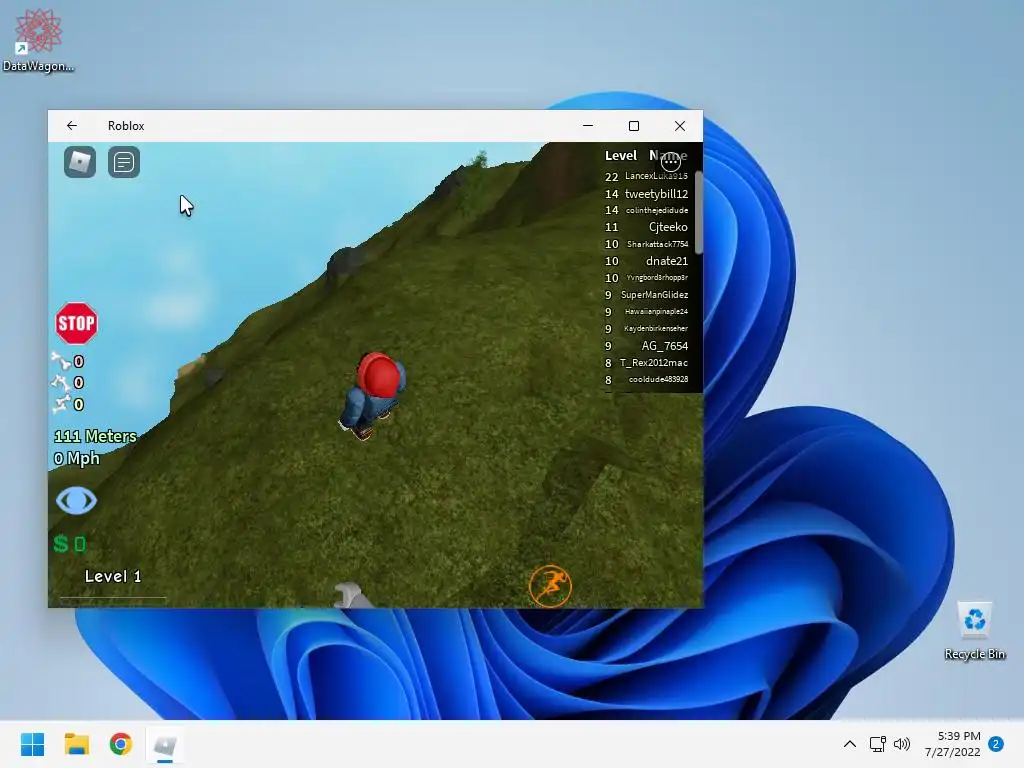Open the Roblox menu logo button
Viewport: 1024px width, 768px height.
coord(80,162)
